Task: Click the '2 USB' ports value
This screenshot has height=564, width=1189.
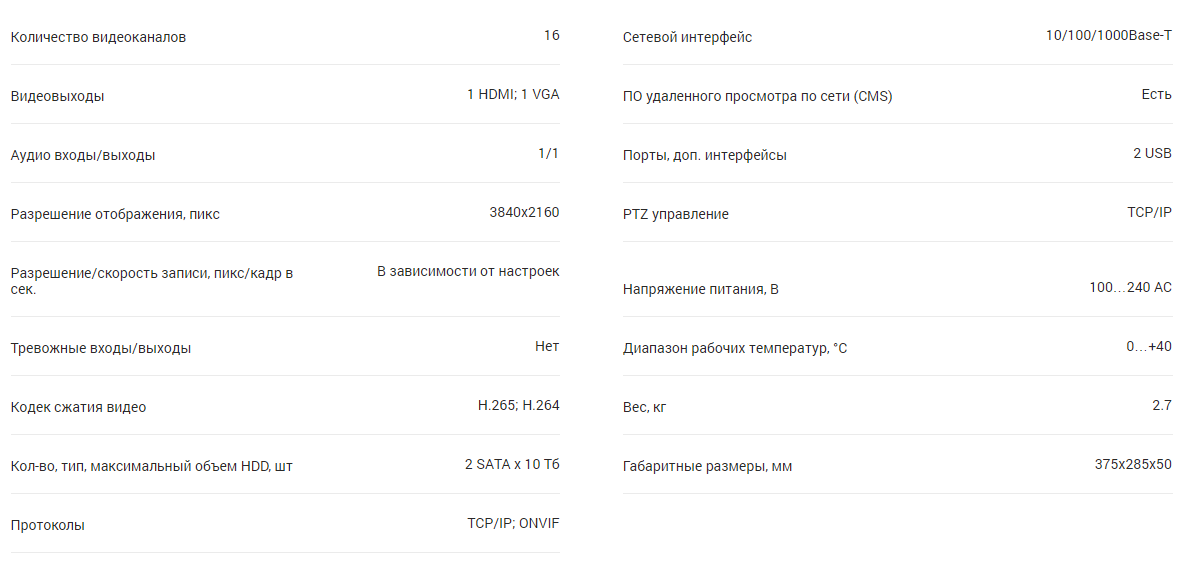Action: click(x=1153, y=153)
